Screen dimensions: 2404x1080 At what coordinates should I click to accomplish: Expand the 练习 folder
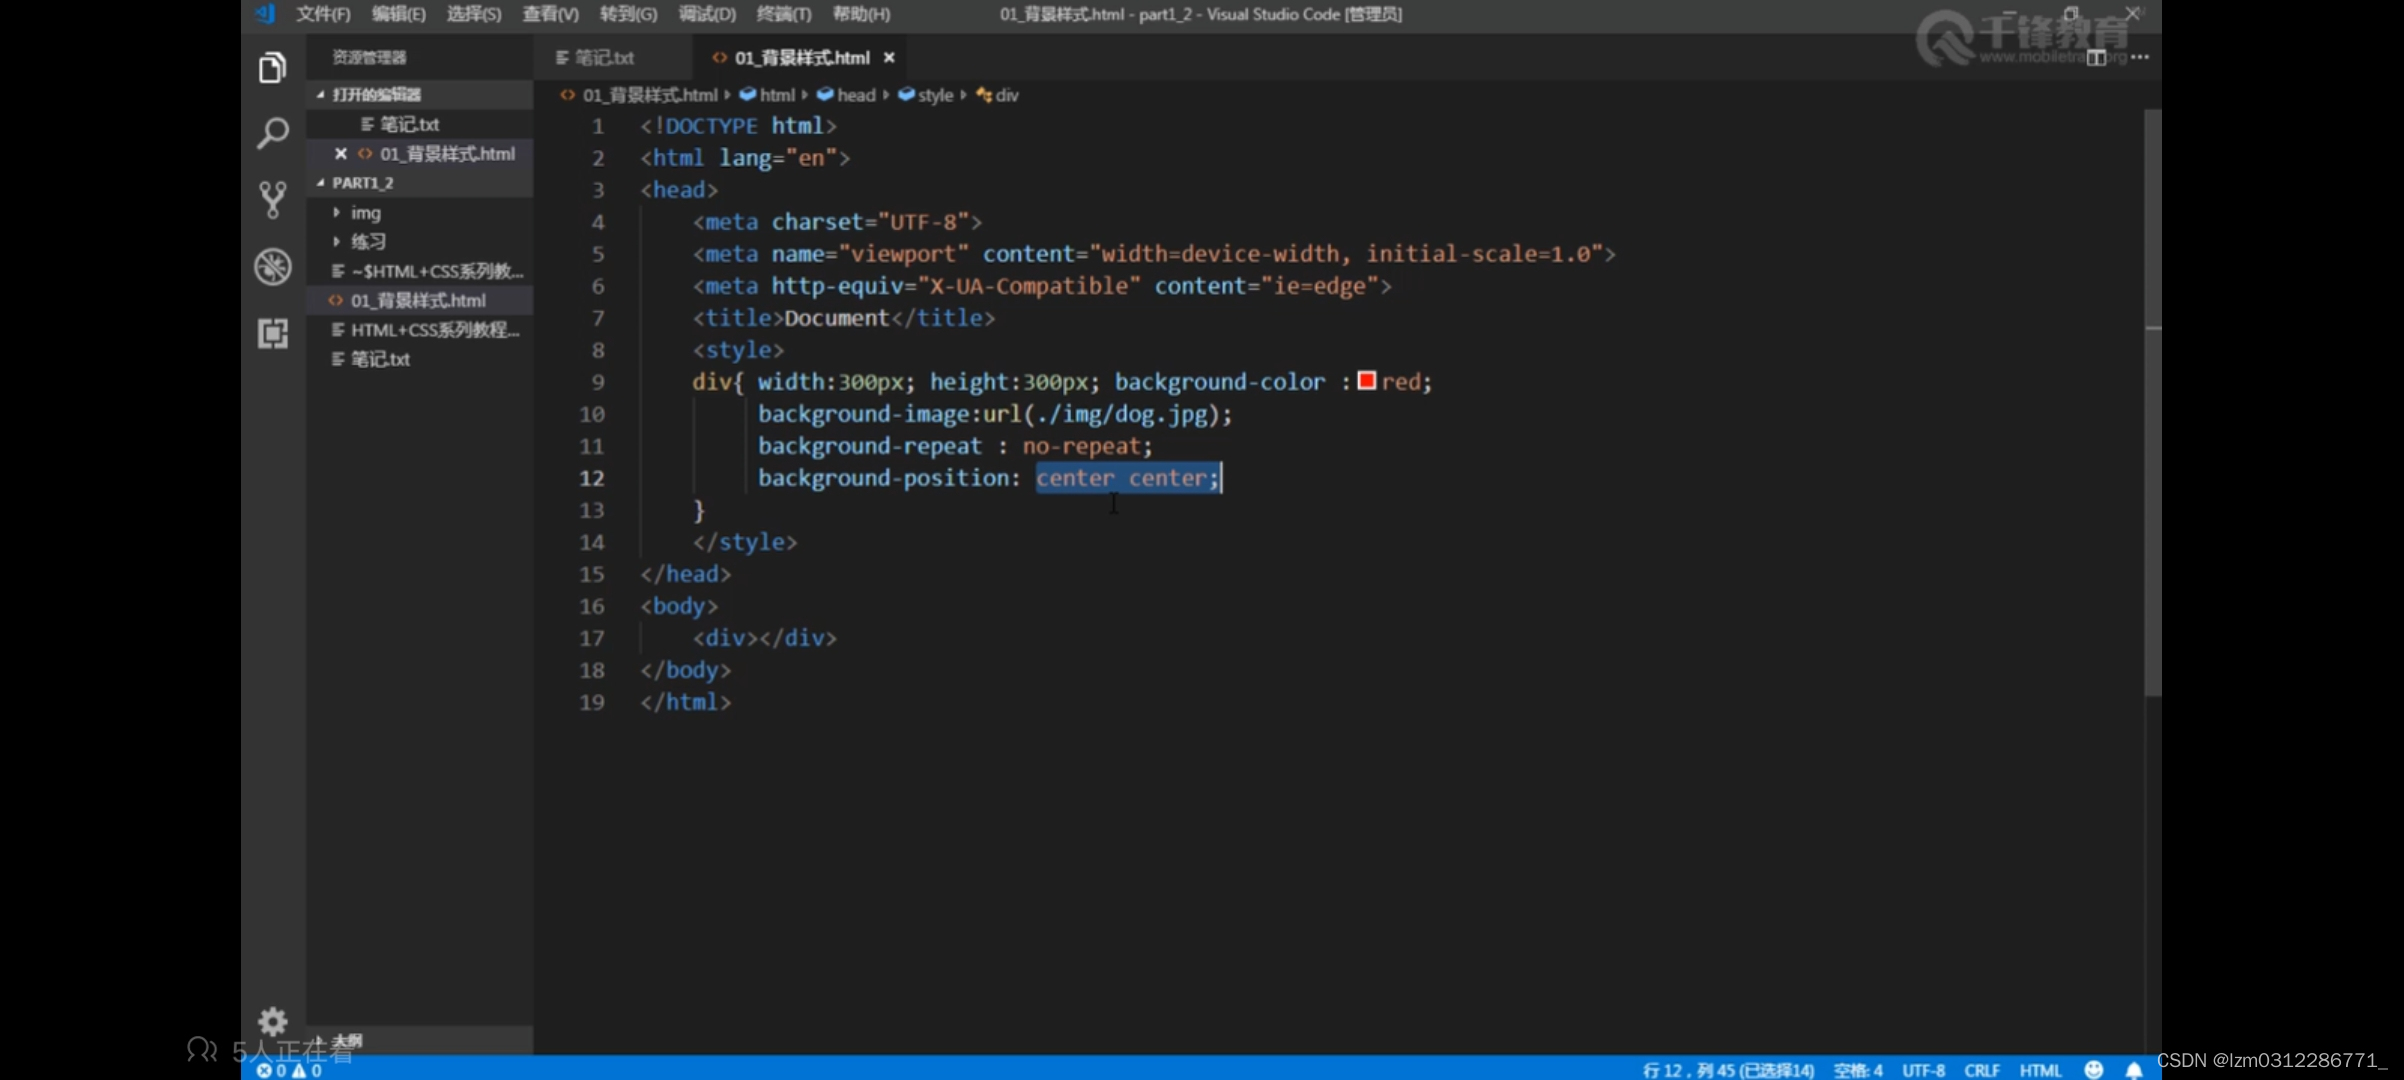[420, 241]
